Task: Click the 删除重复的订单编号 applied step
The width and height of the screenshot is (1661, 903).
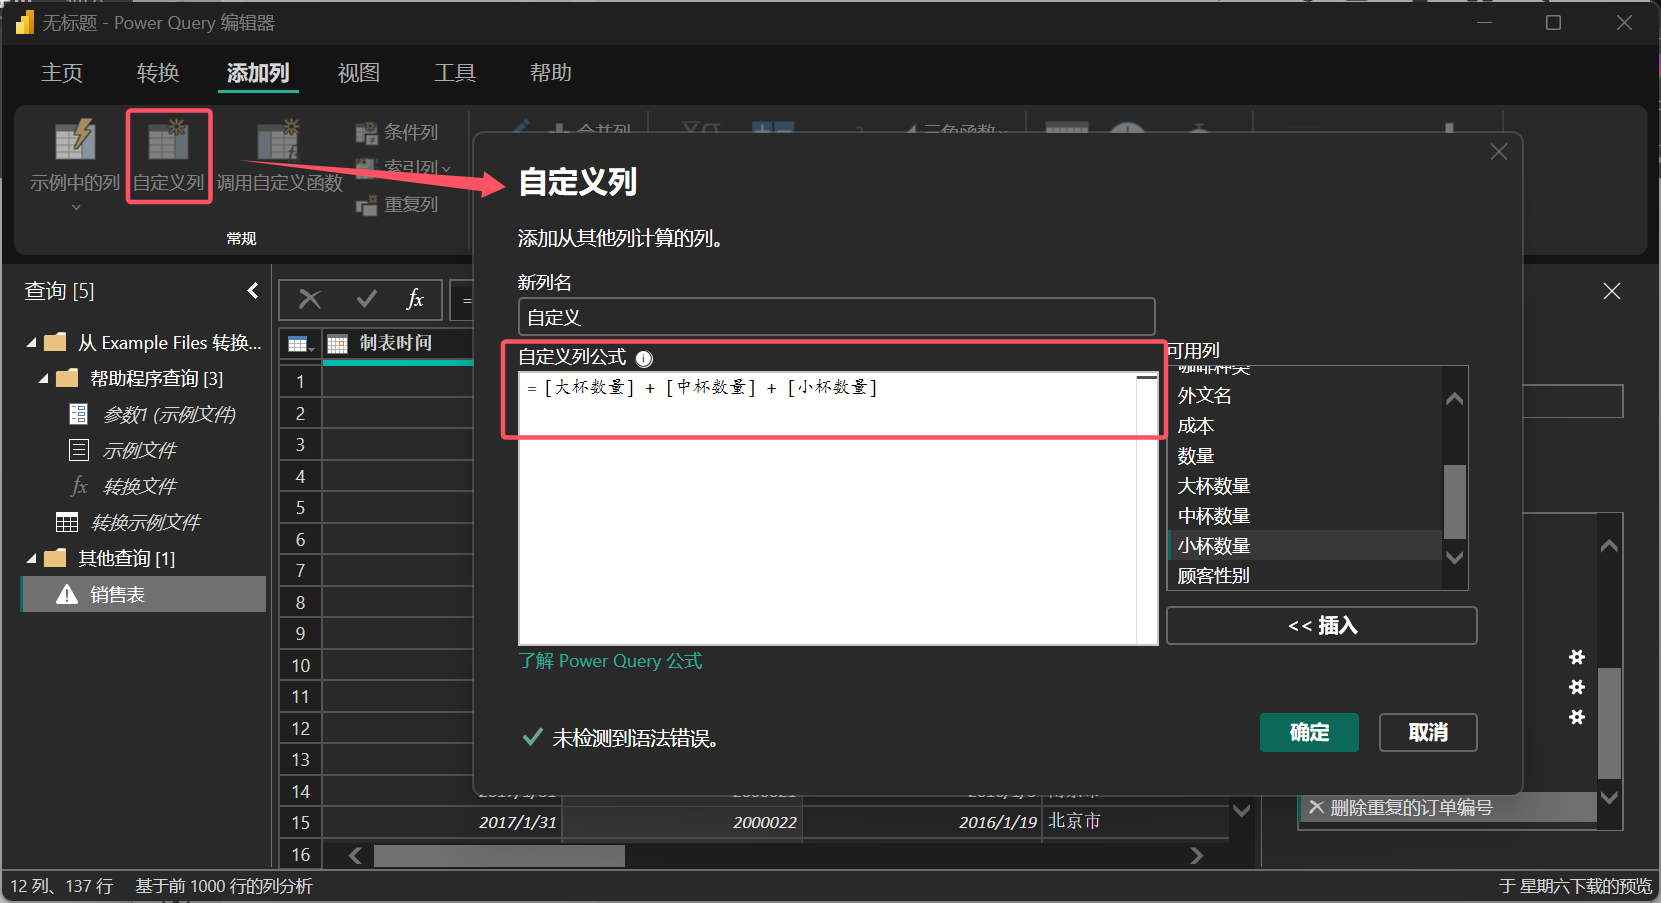Action: 1448,807
